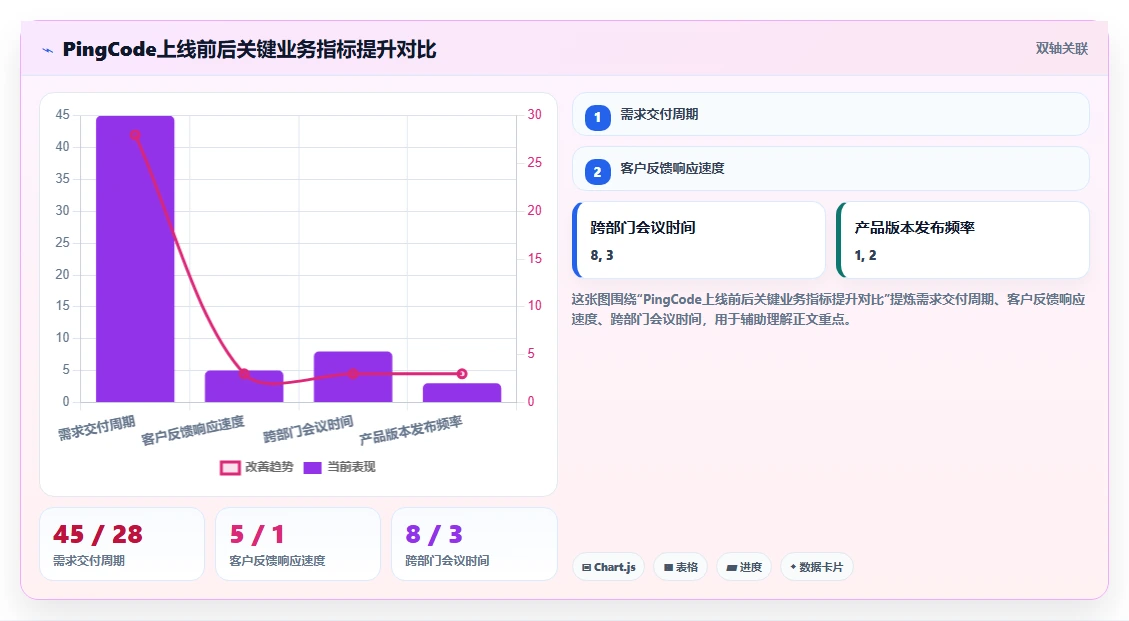Open the 跨部门会议时间 card

coord(698,240)
